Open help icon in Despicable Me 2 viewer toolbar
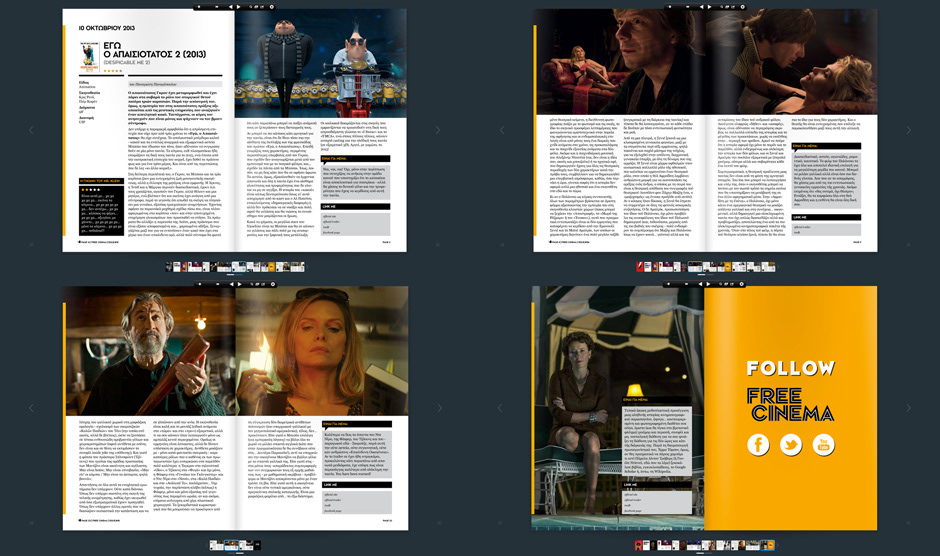The width and height of the screenshot is (940, 556). 272,7
